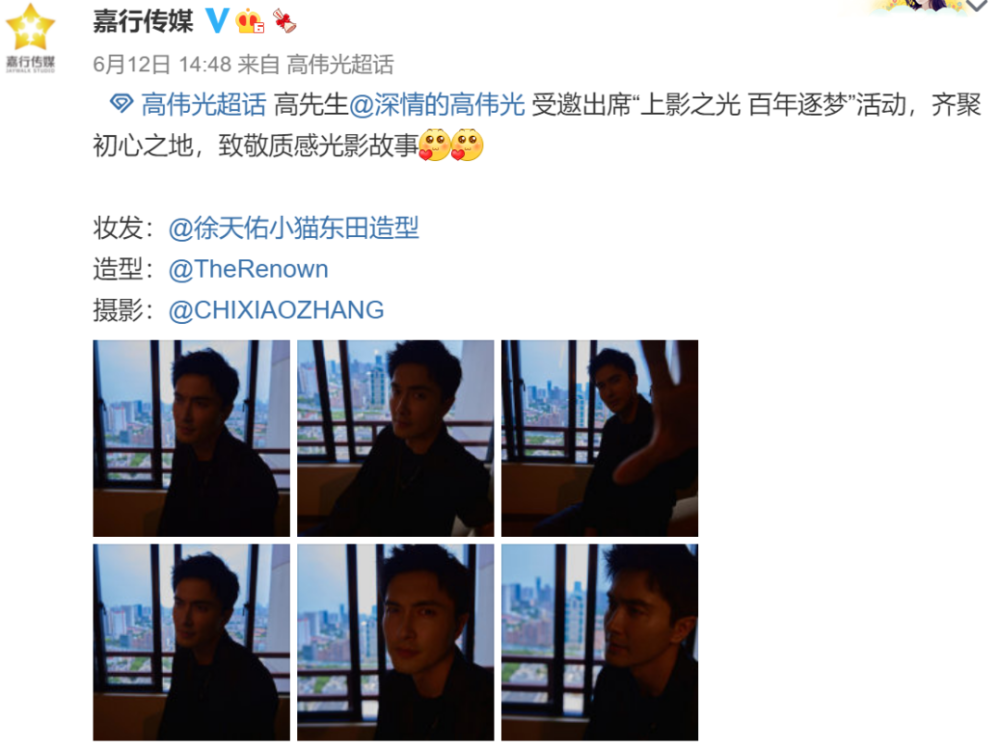Click the 嘉行传媒 star avatar
Viewport: 1000px width, 748px height.
point(30,38)
